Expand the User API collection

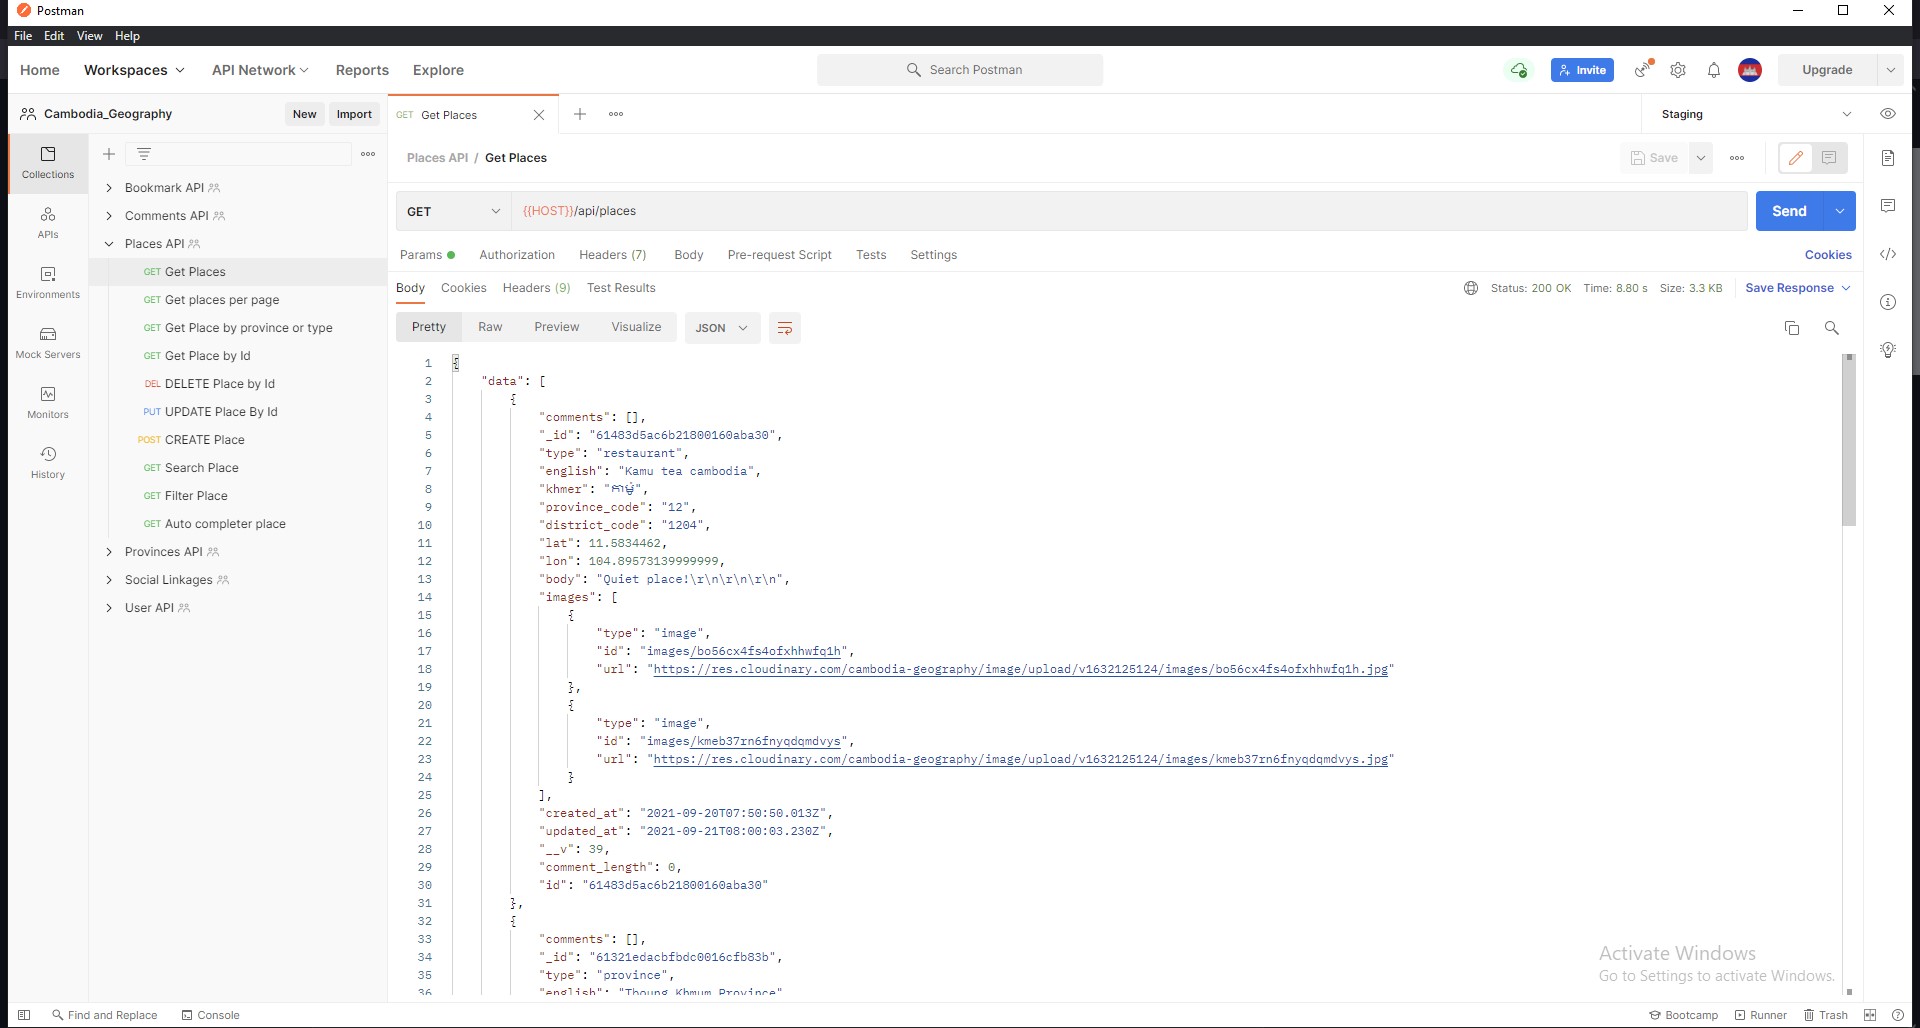(109, 608)
